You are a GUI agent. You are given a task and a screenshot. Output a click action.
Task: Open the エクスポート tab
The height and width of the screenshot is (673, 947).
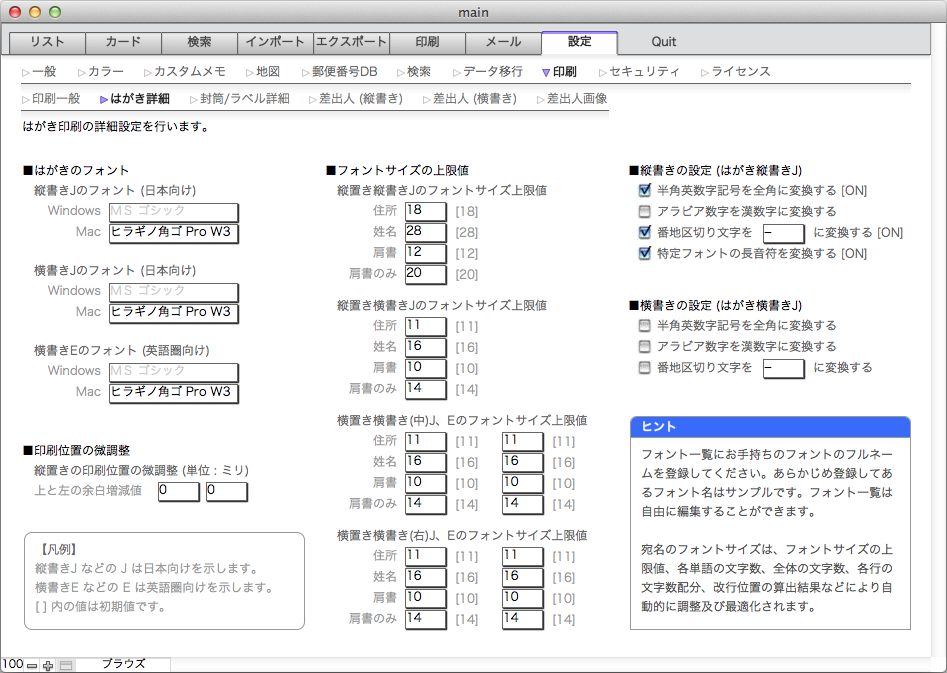coord(350,42)
